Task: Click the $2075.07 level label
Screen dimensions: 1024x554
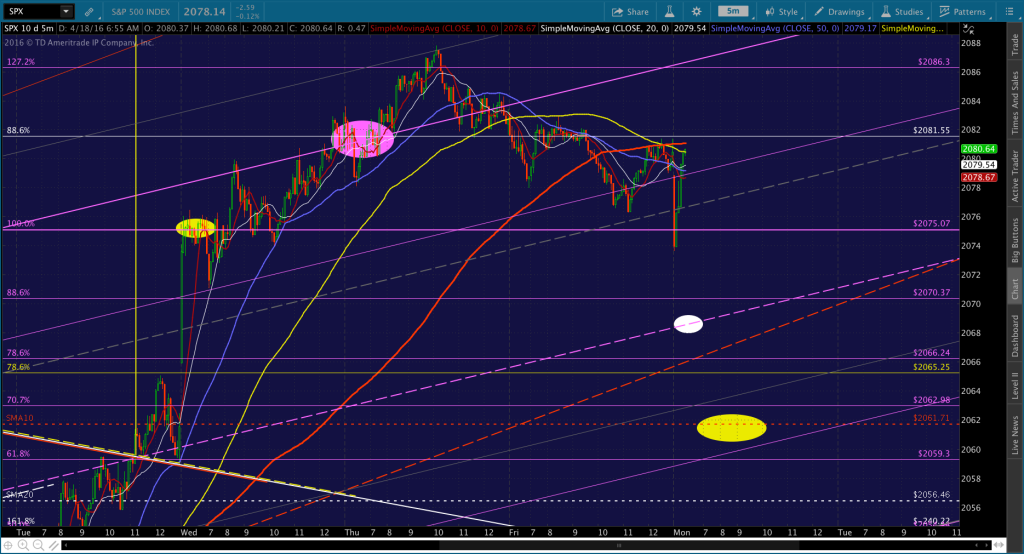Action: click(931, 223)
